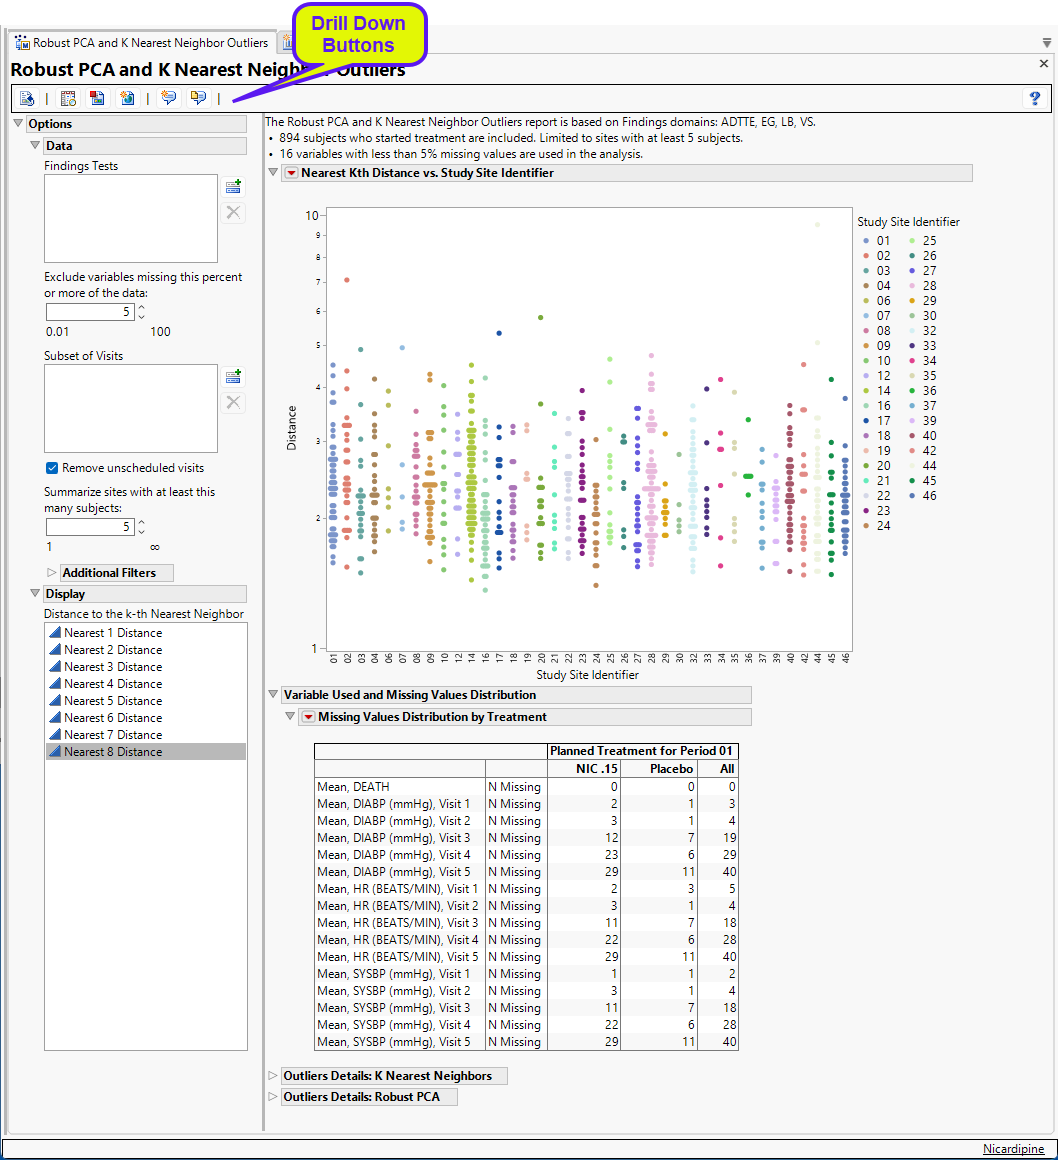This screenshot has height=1160, width=1058.
Task: Uncheck Remove unscheduled visits checkbox
Action: point(52,468)
